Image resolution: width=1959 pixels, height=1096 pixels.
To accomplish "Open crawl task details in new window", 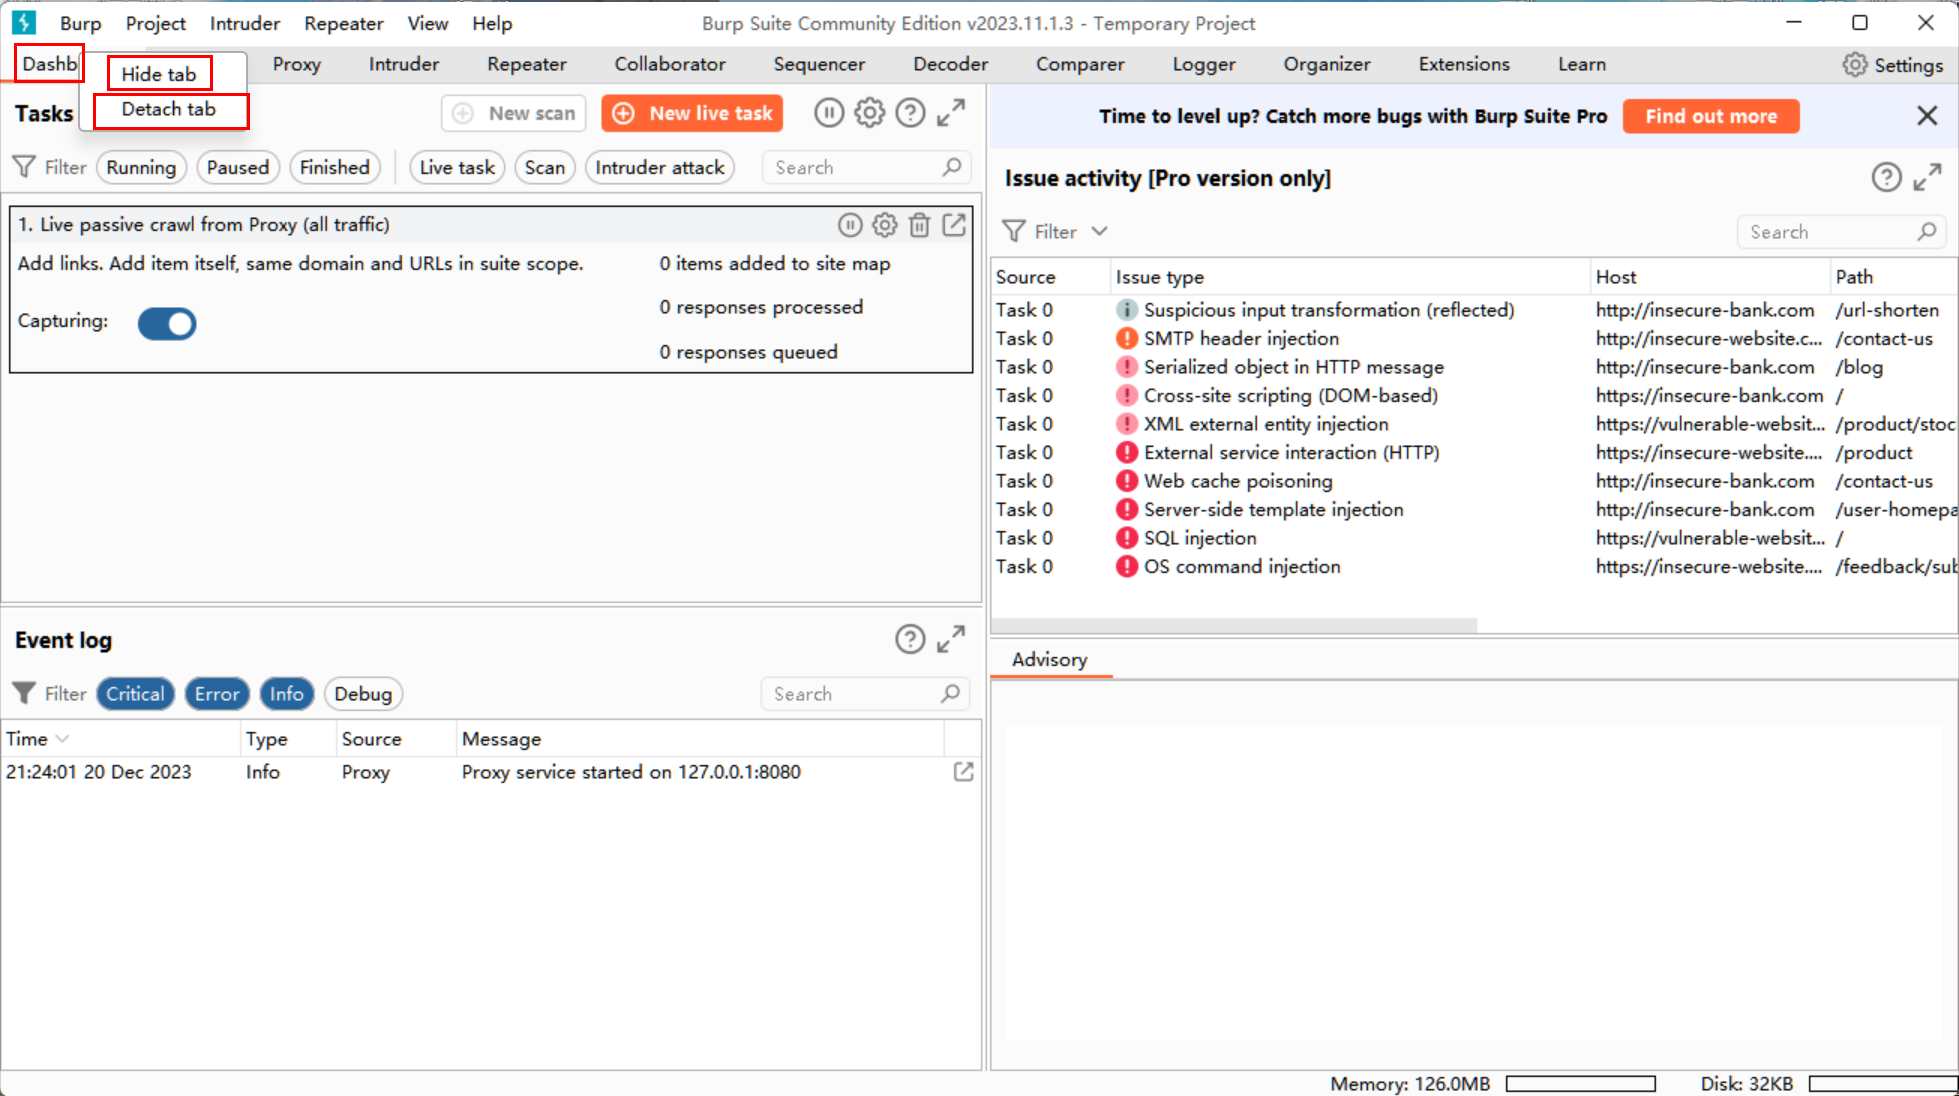I will coord(954,225).
